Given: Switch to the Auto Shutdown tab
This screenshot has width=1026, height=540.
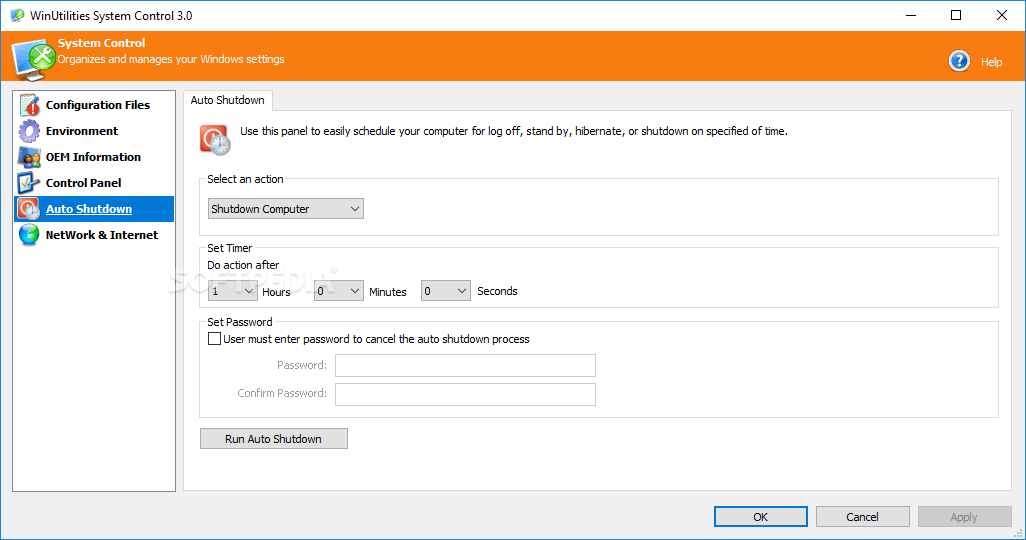Looking at the screenshot, I should click(228, 100).
